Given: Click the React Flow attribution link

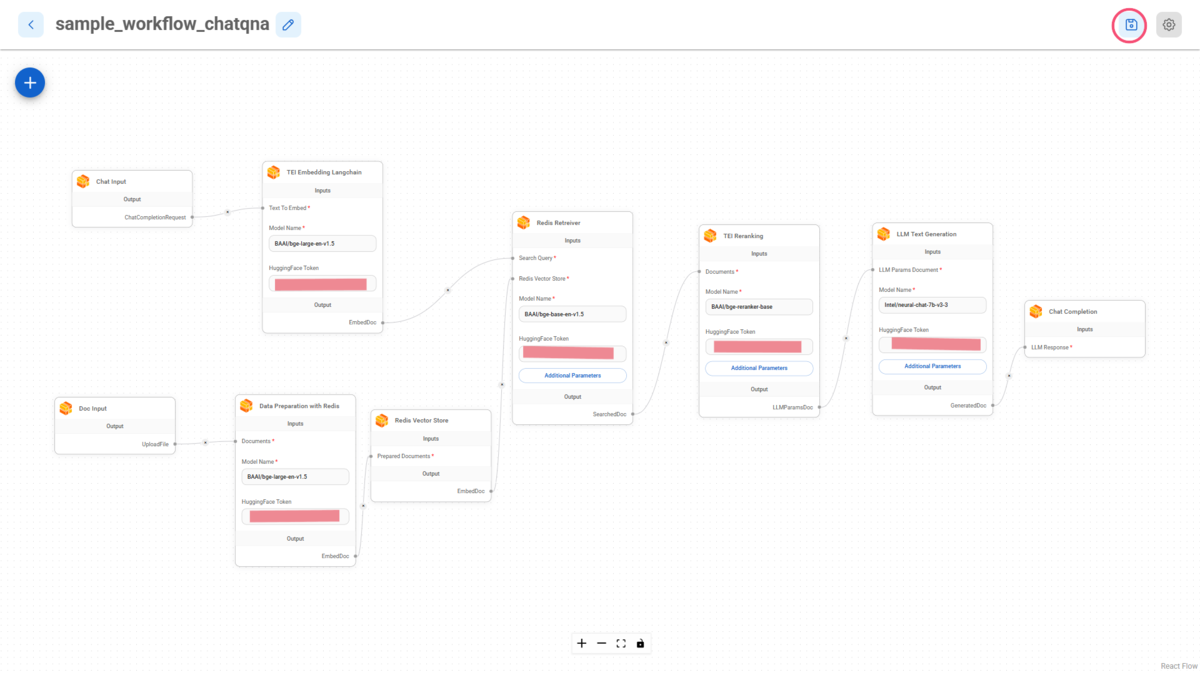Looking at the screenshot, I should point(1178,665).
